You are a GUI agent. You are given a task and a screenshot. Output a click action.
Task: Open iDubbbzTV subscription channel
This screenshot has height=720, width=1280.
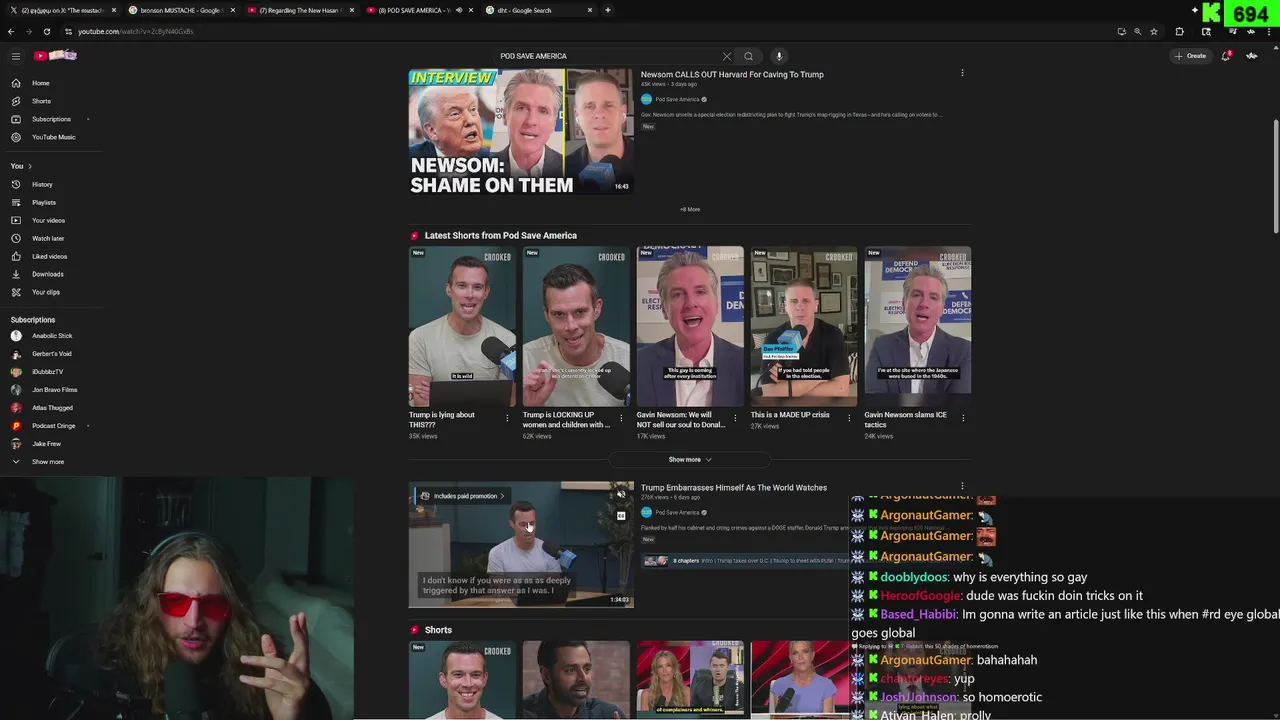pos(50,372)
